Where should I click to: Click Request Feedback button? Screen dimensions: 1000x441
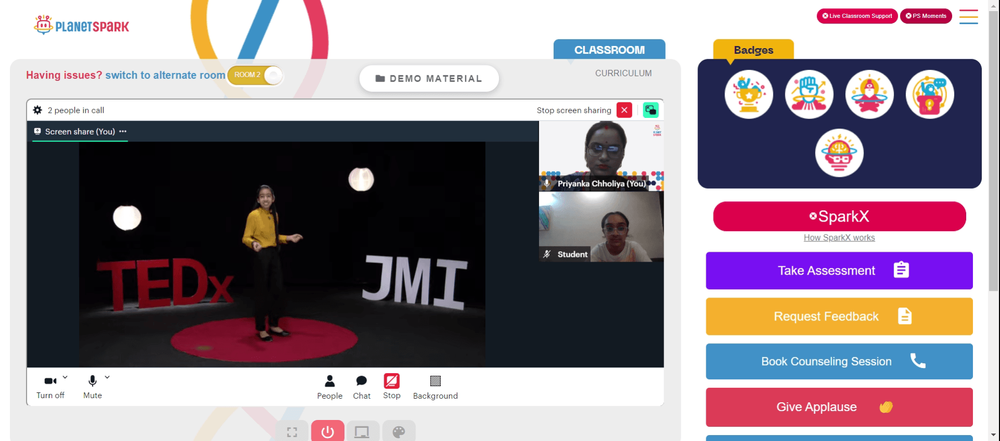[x=839, y=317]
